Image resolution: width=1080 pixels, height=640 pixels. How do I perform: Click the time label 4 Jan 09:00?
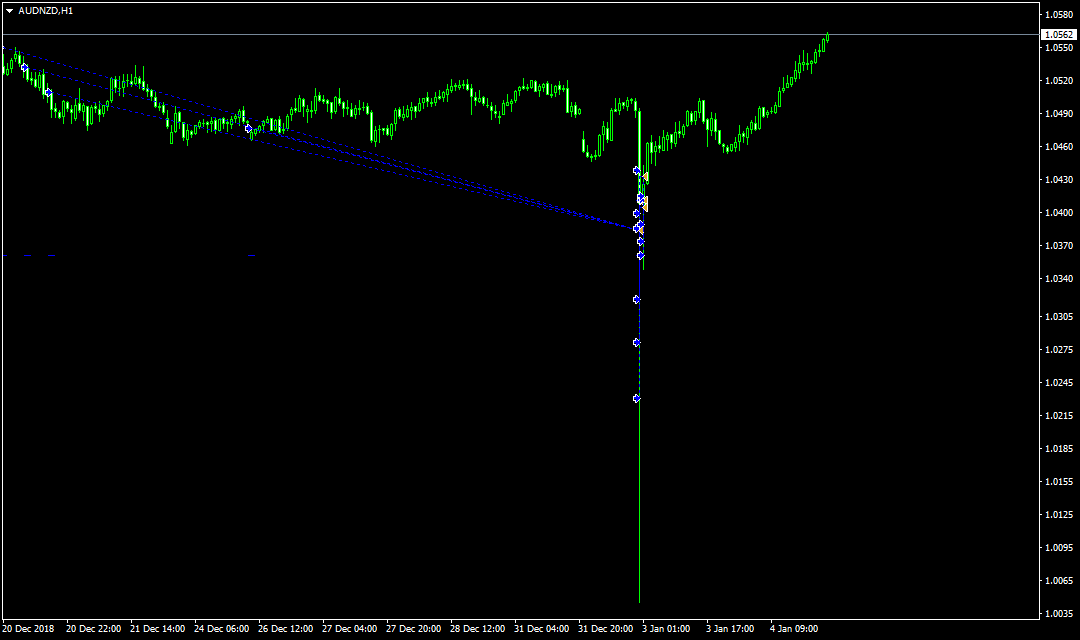pyautogui.click(x=794, y=629)
